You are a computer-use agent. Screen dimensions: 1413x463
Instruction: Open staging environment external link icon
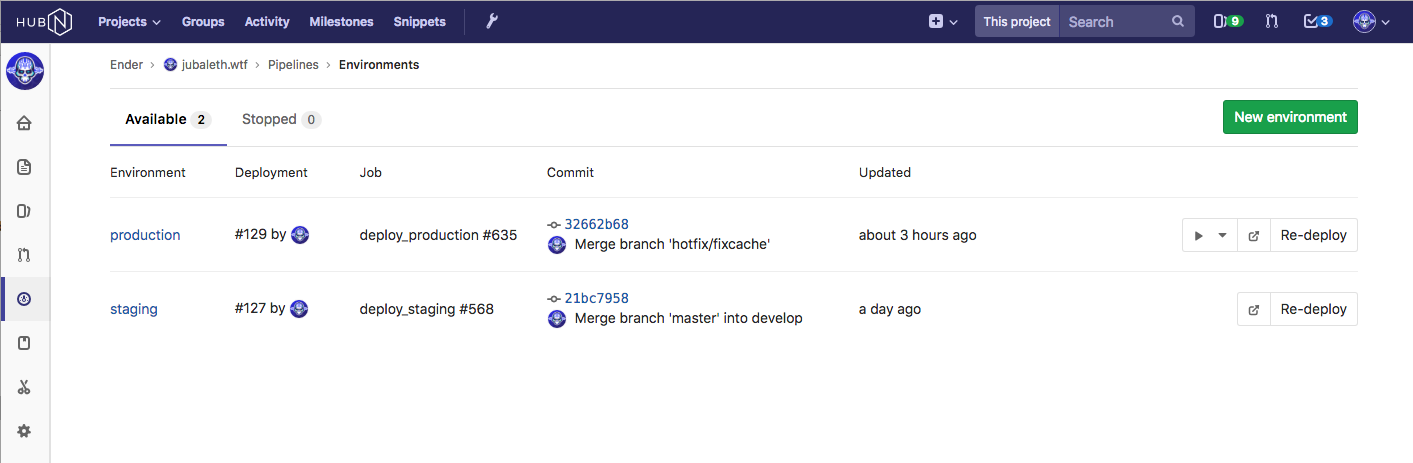tap(1254, 310)
